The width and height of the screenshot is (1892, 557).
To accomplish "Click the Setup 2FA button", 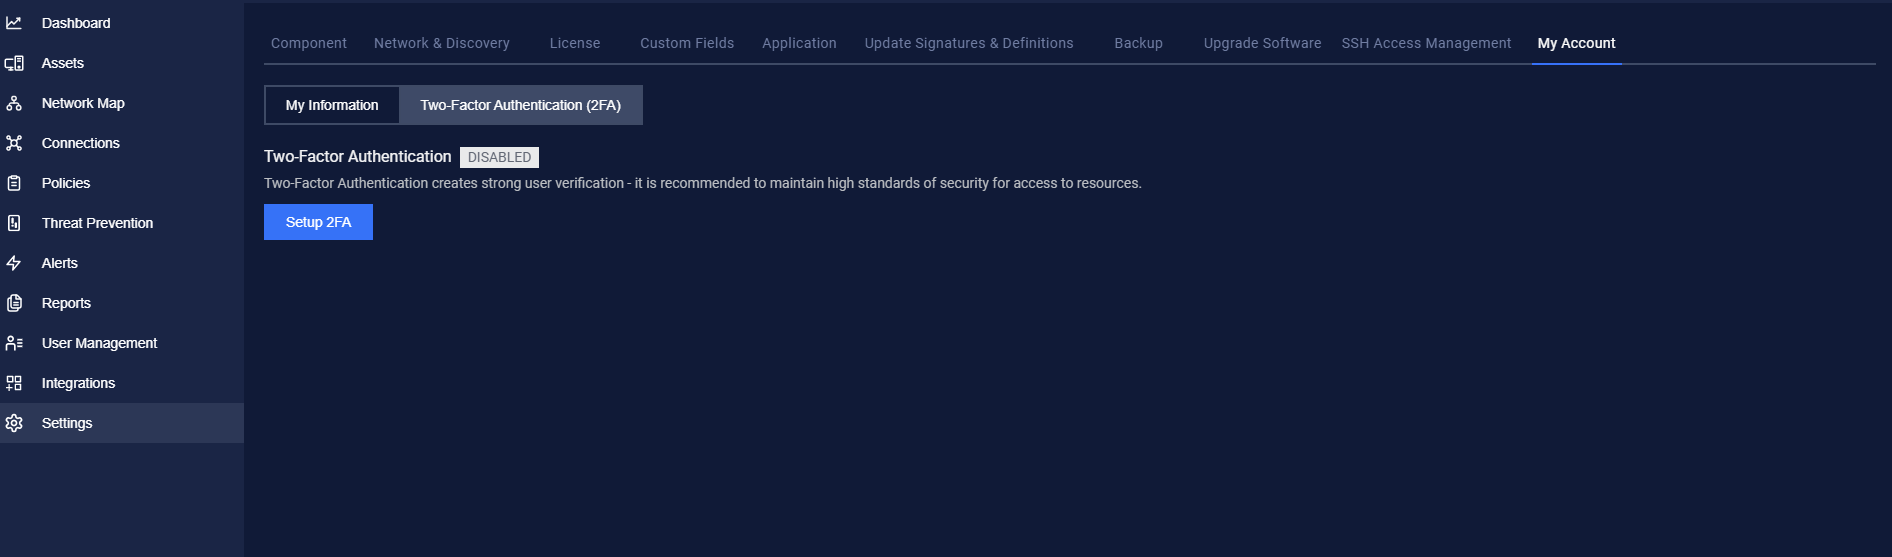I will pos(318,222).
